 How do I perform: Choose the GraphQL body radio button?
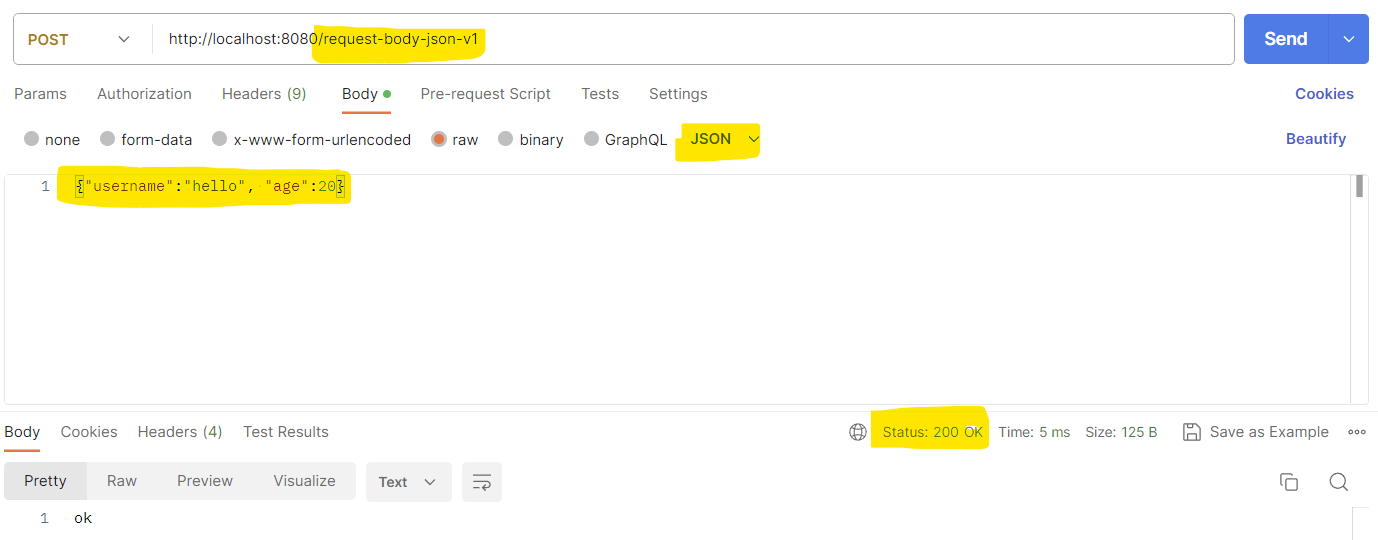pos(592,139)
